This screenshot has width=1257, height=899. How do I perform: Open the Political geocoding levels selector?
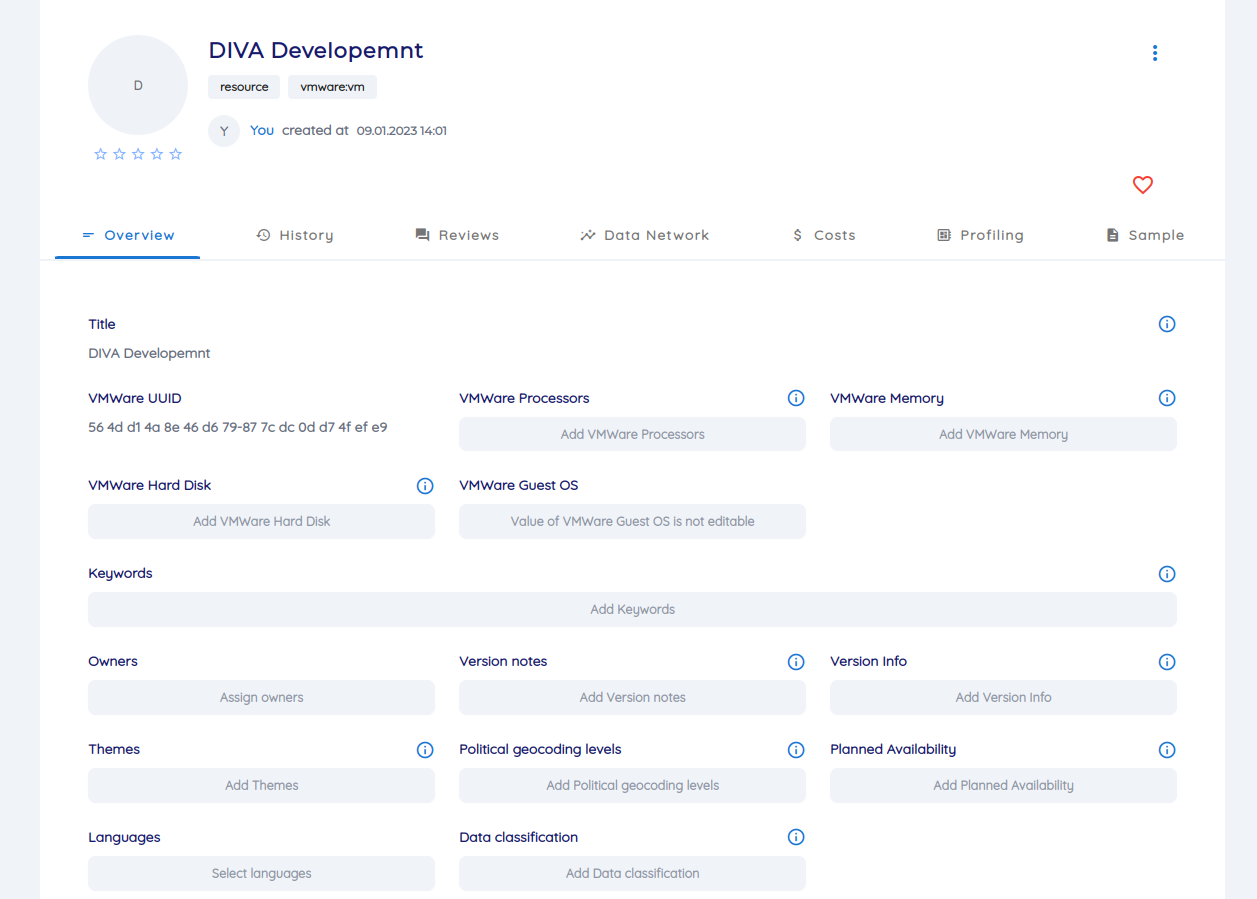(x=632, y=785)
